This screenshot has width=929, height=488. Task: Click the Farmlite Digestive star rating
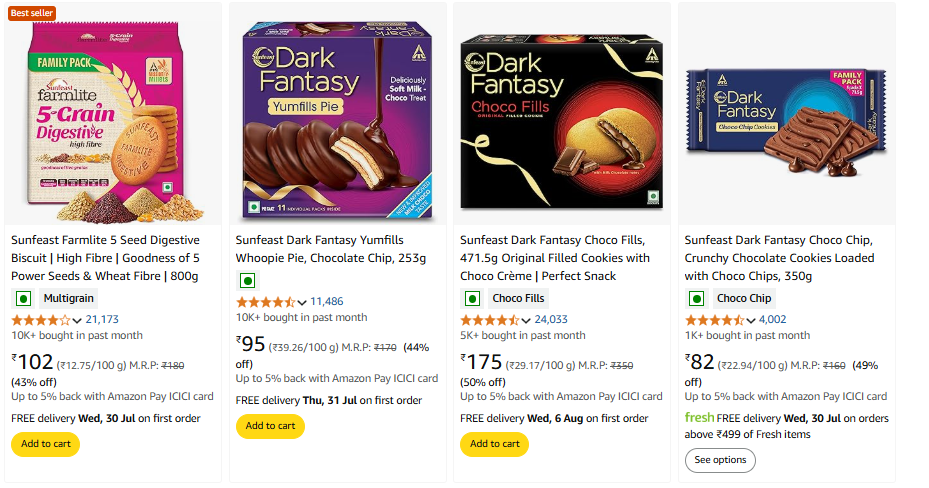tap(40, 320)
